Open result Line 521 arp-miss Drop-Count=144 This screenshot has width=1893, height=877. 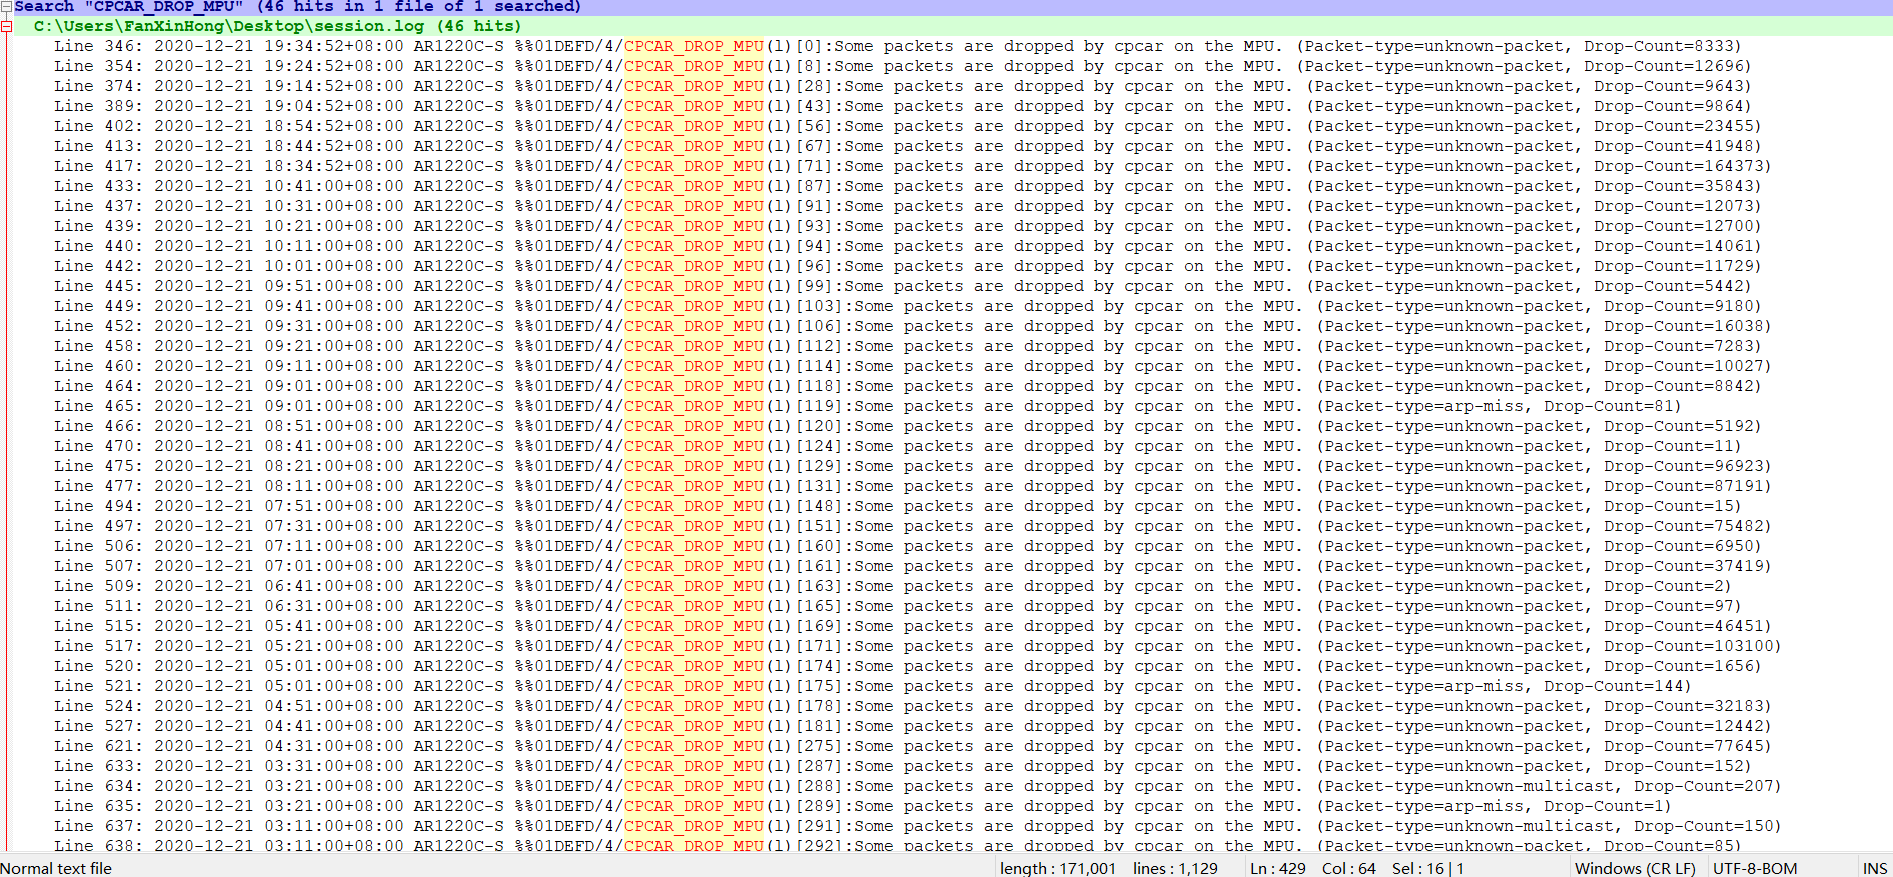click(x=873, y=686)
